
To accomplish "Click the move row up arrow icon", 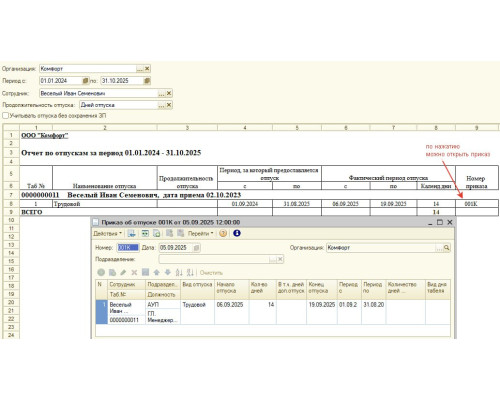I will point(156,272).
